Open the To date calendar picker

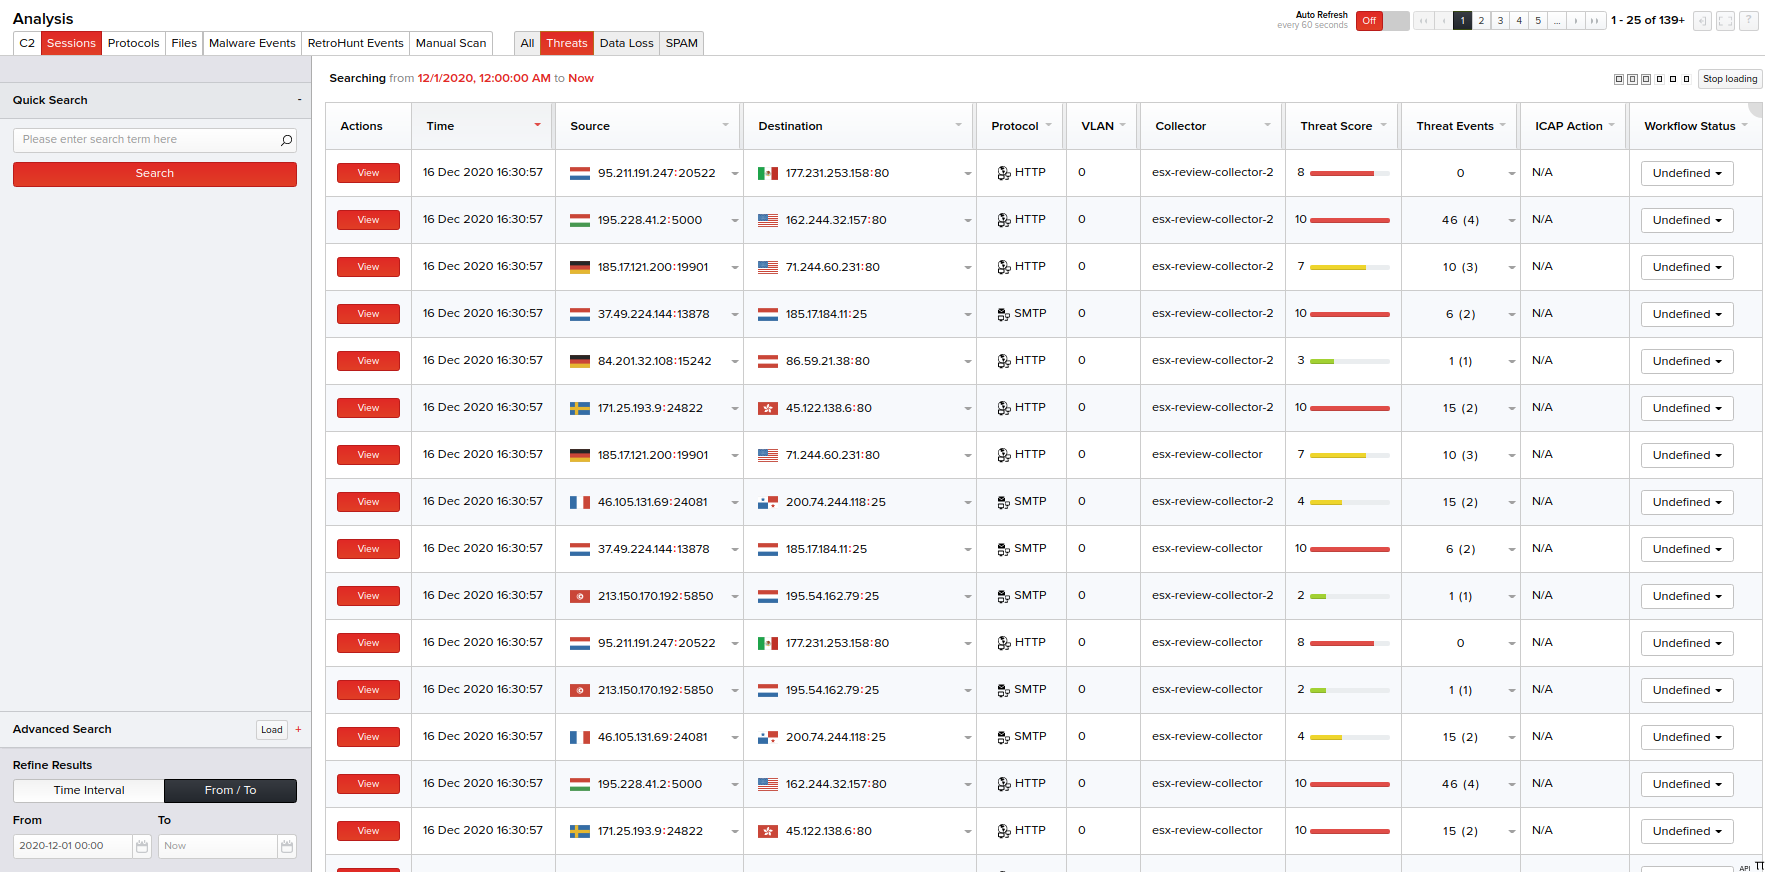tap(287, 846)
